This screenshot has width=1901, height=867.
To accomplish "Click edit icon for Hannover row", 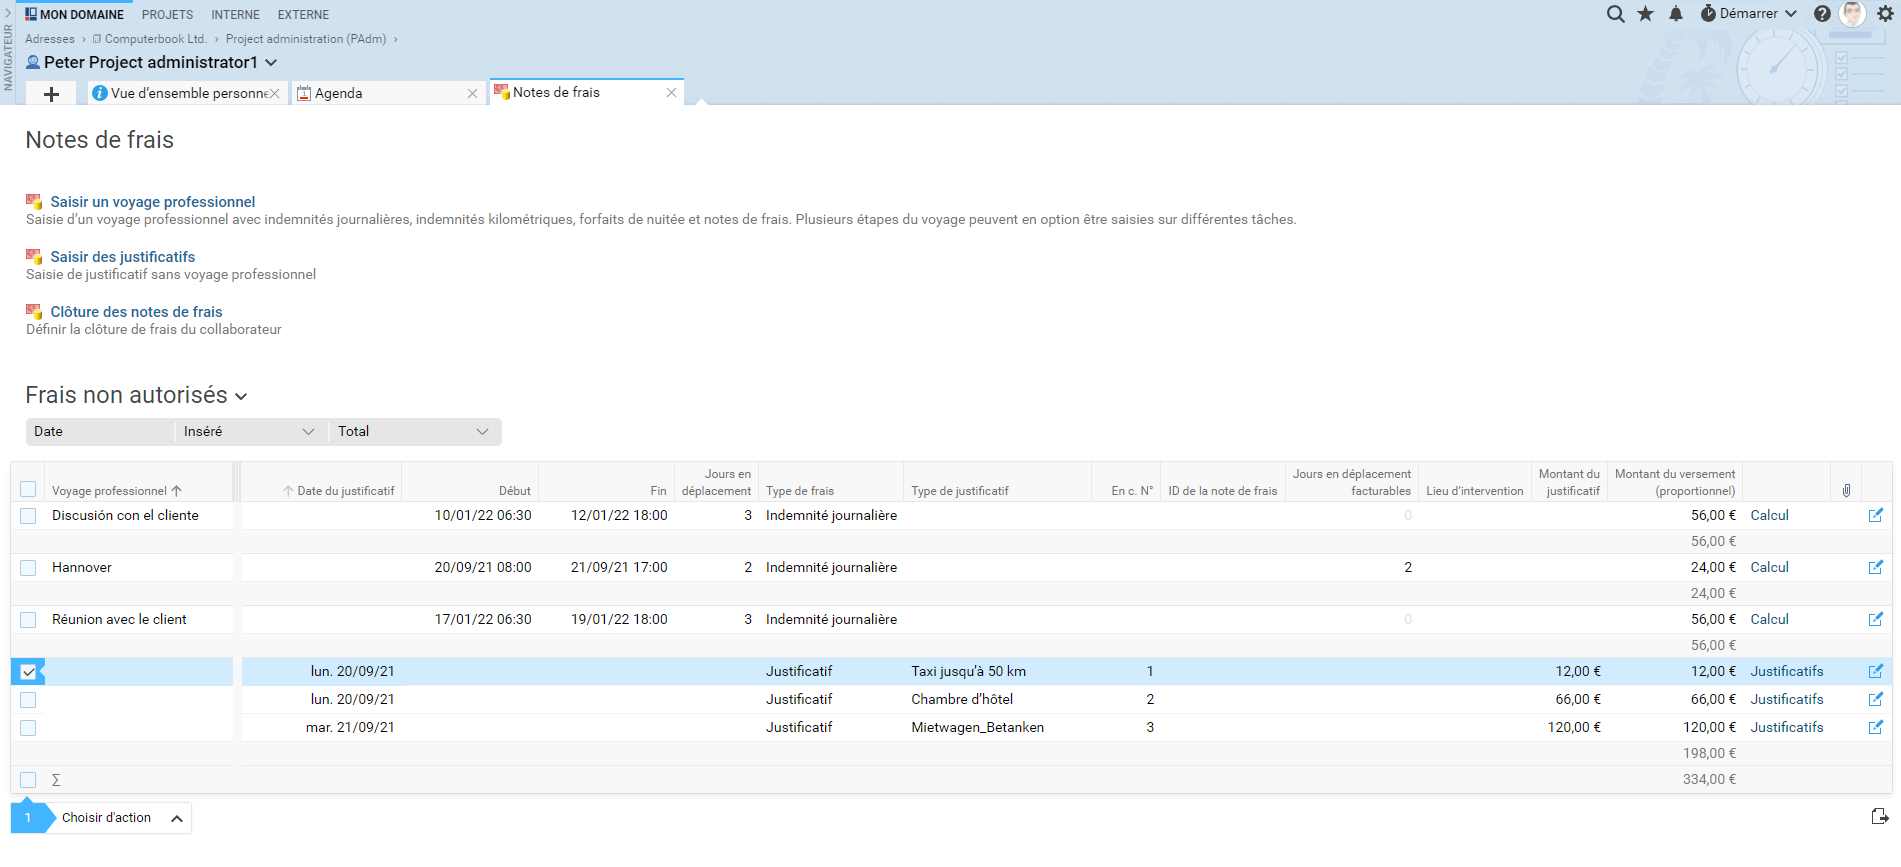I will (1875, 567).
